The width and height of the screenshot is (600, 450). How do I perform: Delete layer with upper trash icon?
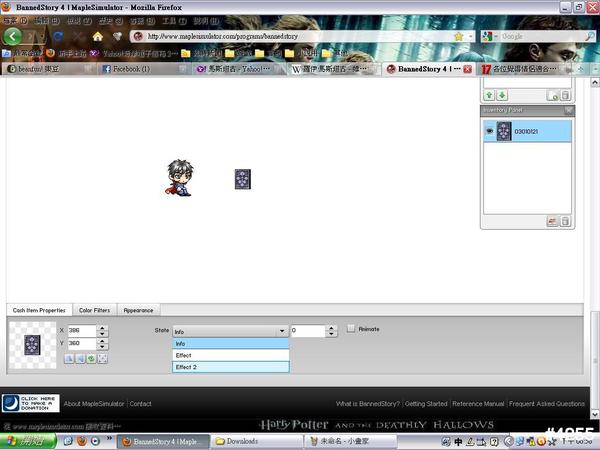566,95
